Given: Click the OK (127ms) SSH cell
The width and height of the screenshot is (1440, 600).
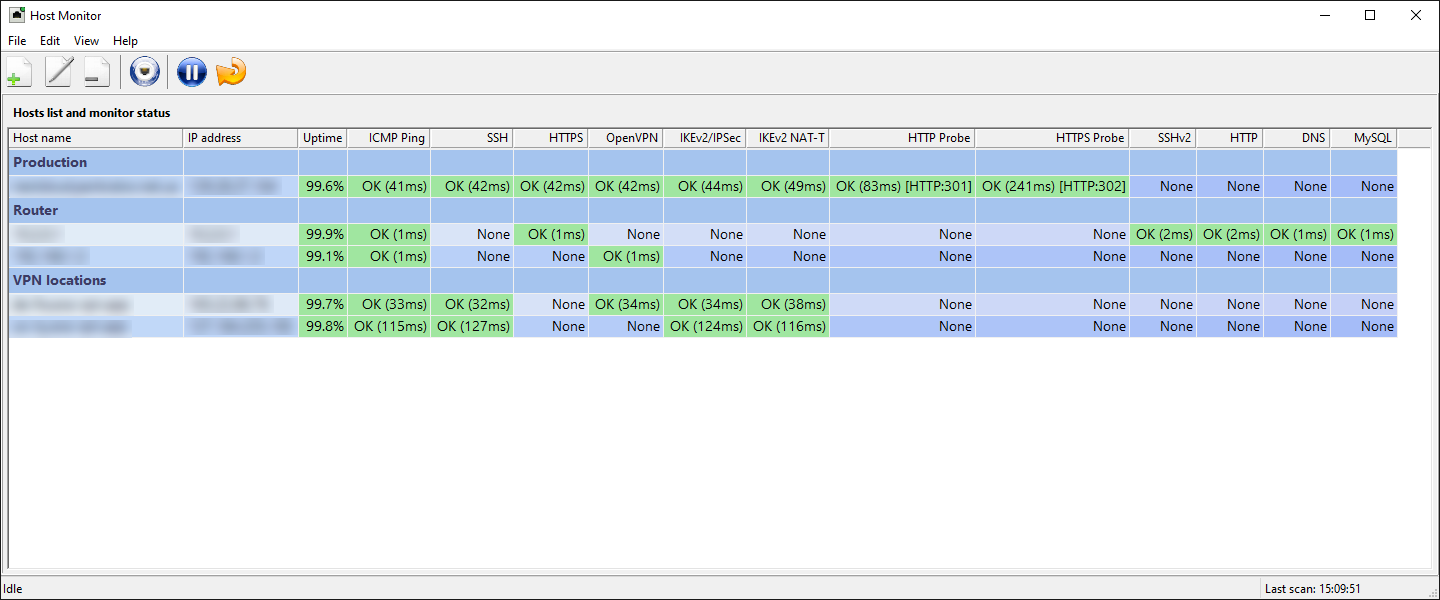Looking at the screenshot, I should (472, 326).
